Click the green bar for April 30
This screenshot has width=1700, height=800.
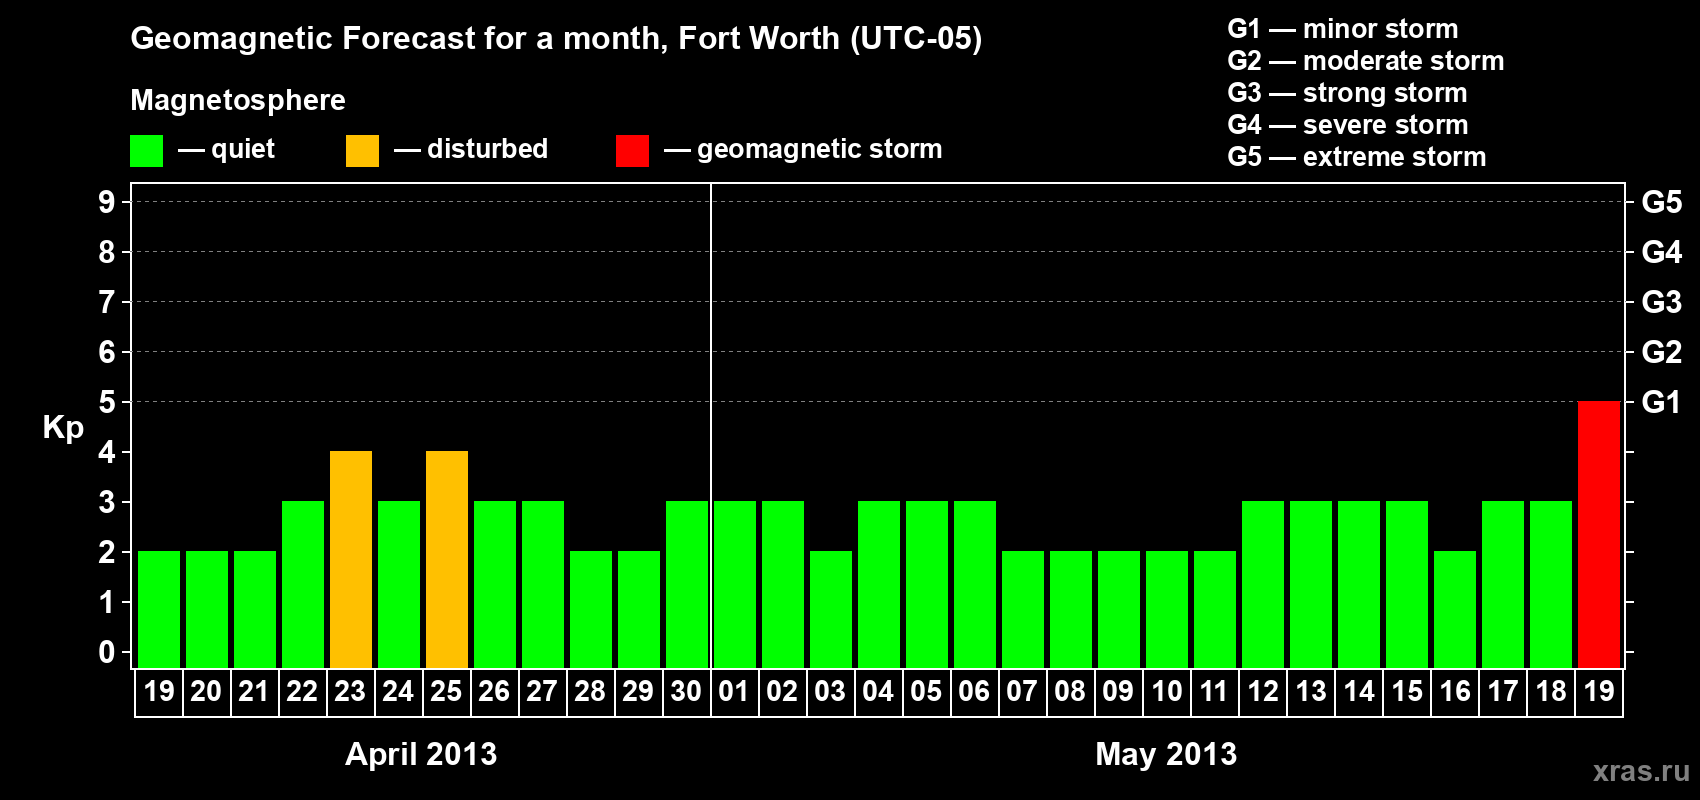tap(687, 584)
